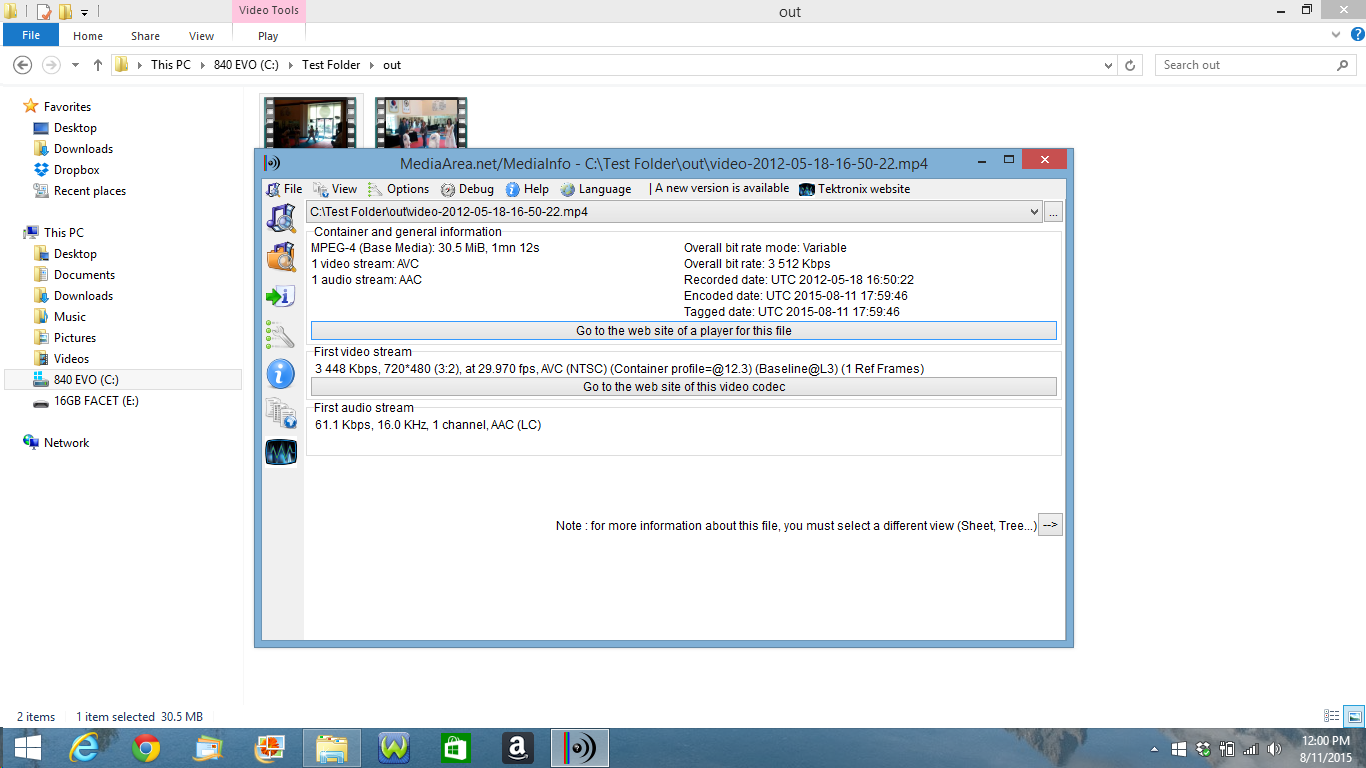Open the dropdown arrow after 'Test Folder' breadcrumb
Viewport: 1366px width, 768px height.
point(372,65)
